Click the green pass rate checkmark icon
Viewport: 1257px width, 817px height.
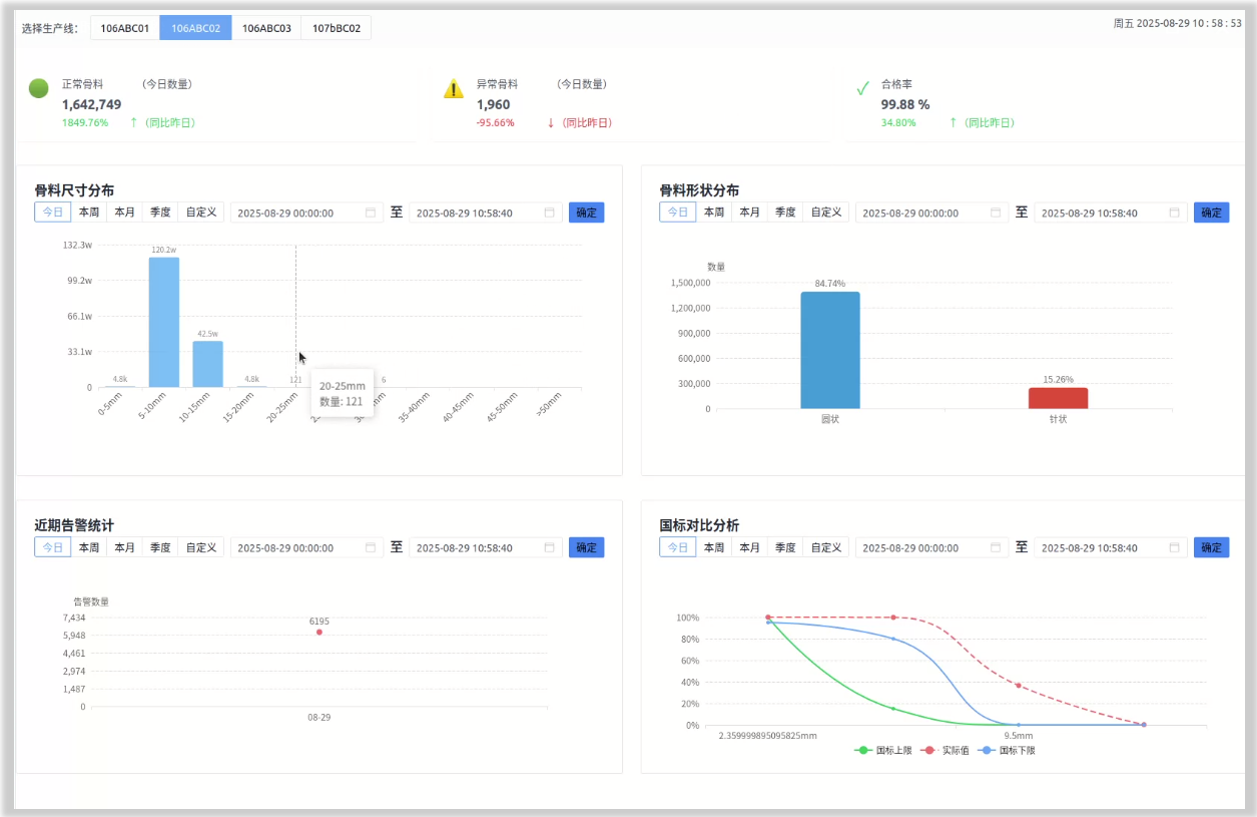tap(862, 89)
